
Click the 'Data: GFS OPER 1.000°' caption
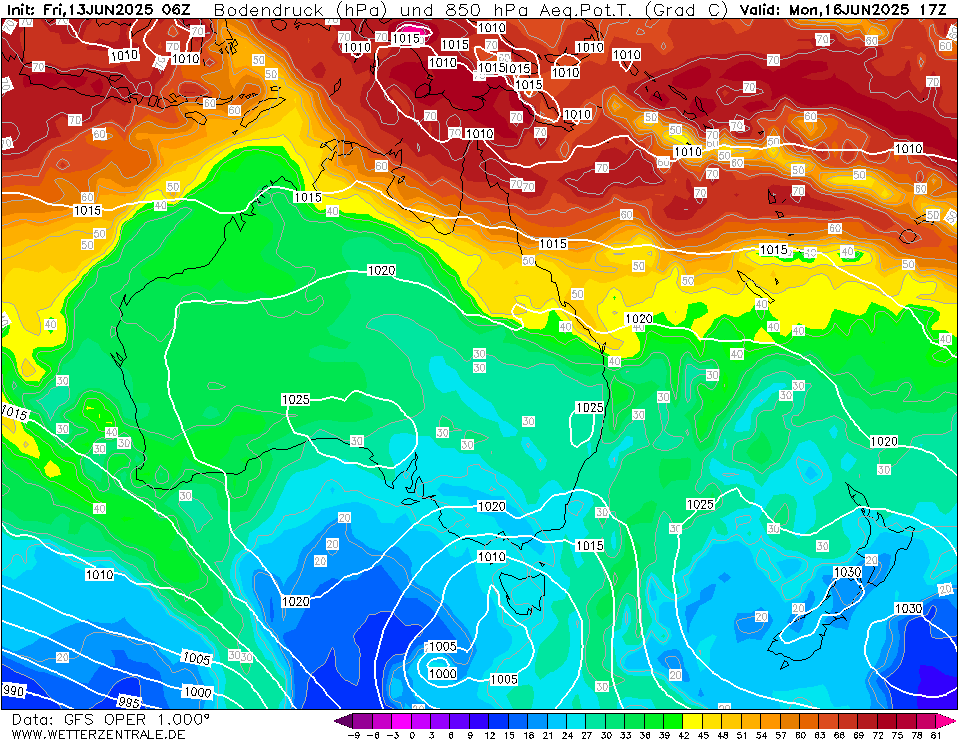pos(111,719)
